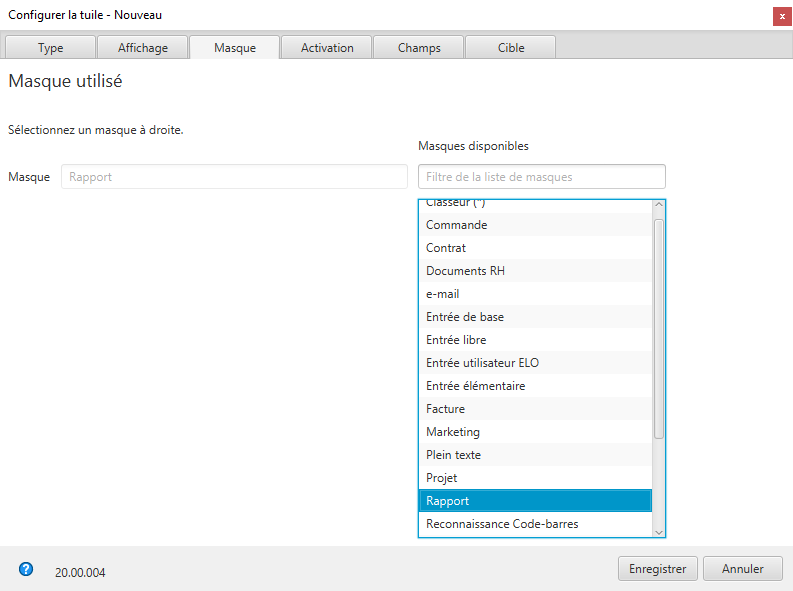The height and width of the screenshot is (591, 793).
Task: Select Entrée libre mask
Action: click(x=536, y=340)
